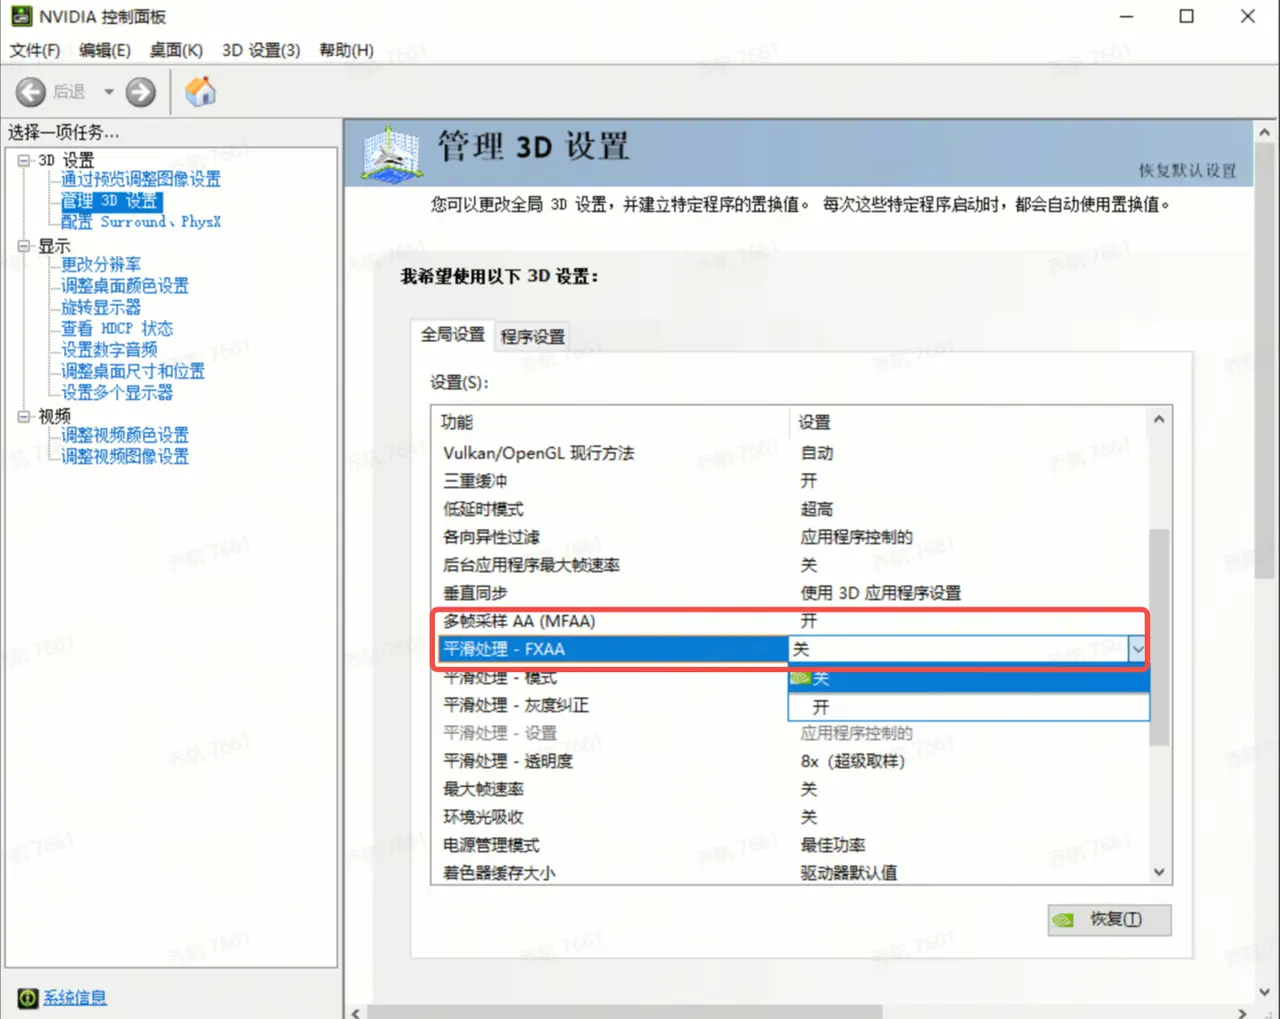Click NVIDIA icon on 恢复 button
The image size is (1280, 1019).
click(1064, 920)
